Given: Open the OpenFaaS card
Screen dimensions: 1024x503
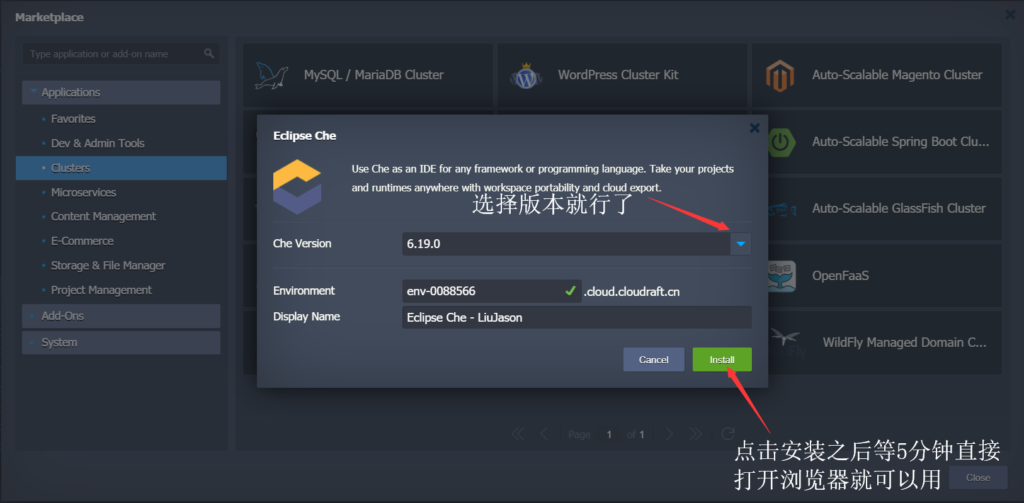Looking at the screenshot, I should 876,276.
